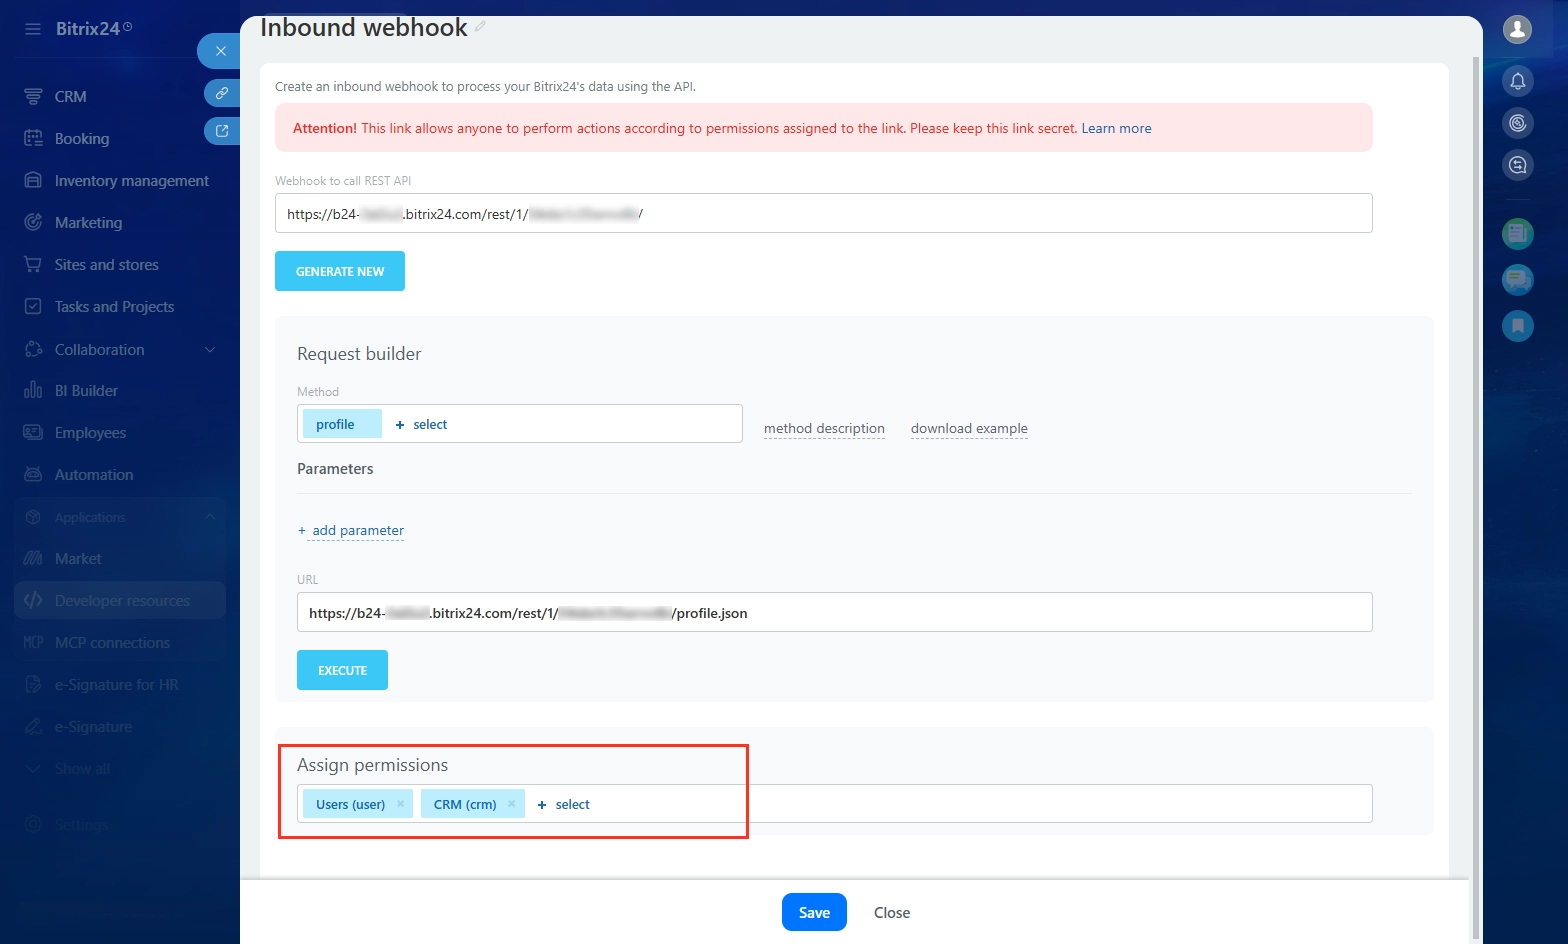This screenshot has width=1568, height=944.
Task: Open Settings in the sidebar
Action: [82, 825]
